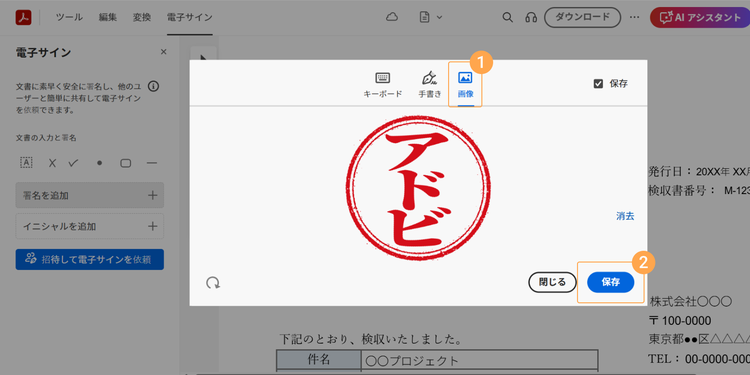Viewport: 750px width, 375px height.
Task: Click 招待して電子サインを依頼 button
Action: (89, 259)
